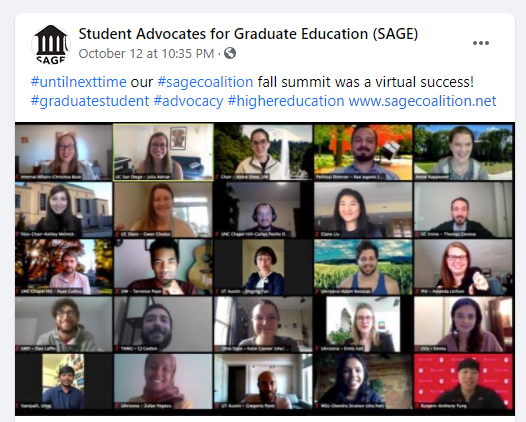Click the Vice-Chair tile with building background
Viewport: 526px width, 422px height.
pyautogui.click(x=64, y=210)
